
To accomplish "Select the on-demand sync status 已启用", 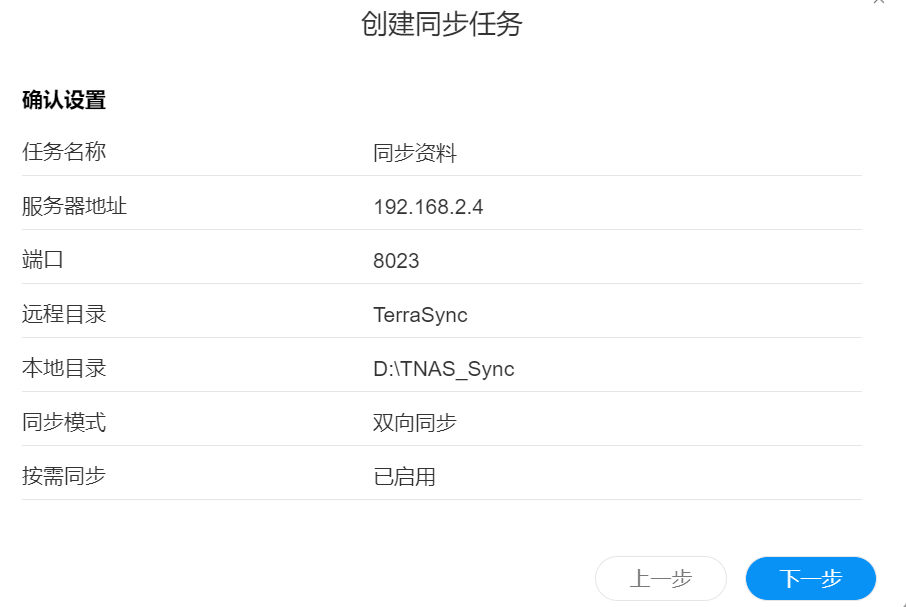I will [404, 477].
